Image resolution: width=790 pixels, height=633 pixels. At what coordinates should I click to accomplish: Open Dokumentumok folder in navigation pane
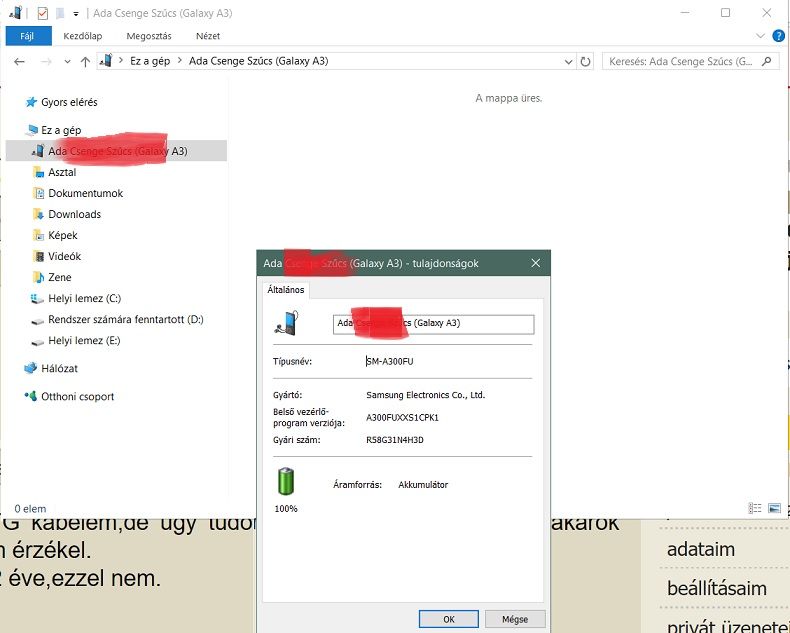coord(86,194)
